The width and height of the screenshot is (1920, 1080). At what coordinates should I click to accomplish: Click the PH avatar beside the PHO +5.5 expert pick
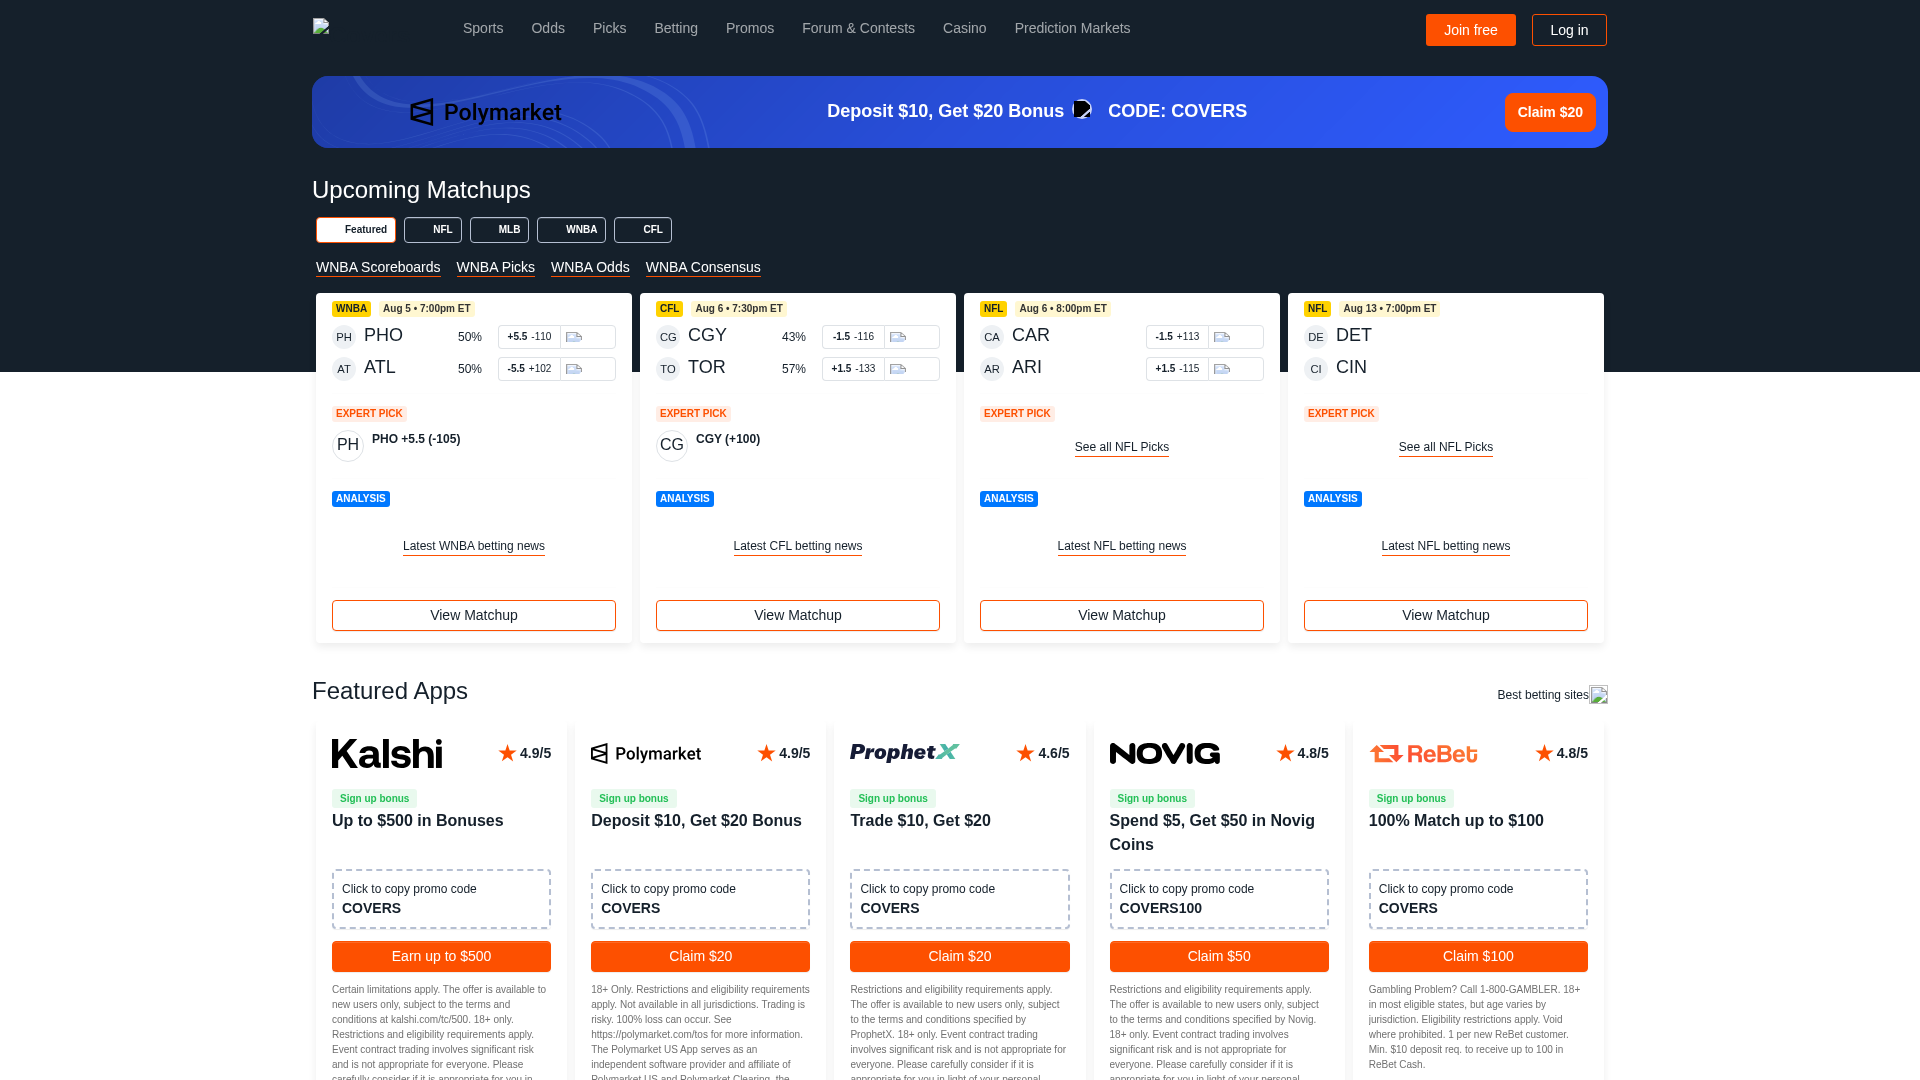pyautogui.click(x=348, y=445)
